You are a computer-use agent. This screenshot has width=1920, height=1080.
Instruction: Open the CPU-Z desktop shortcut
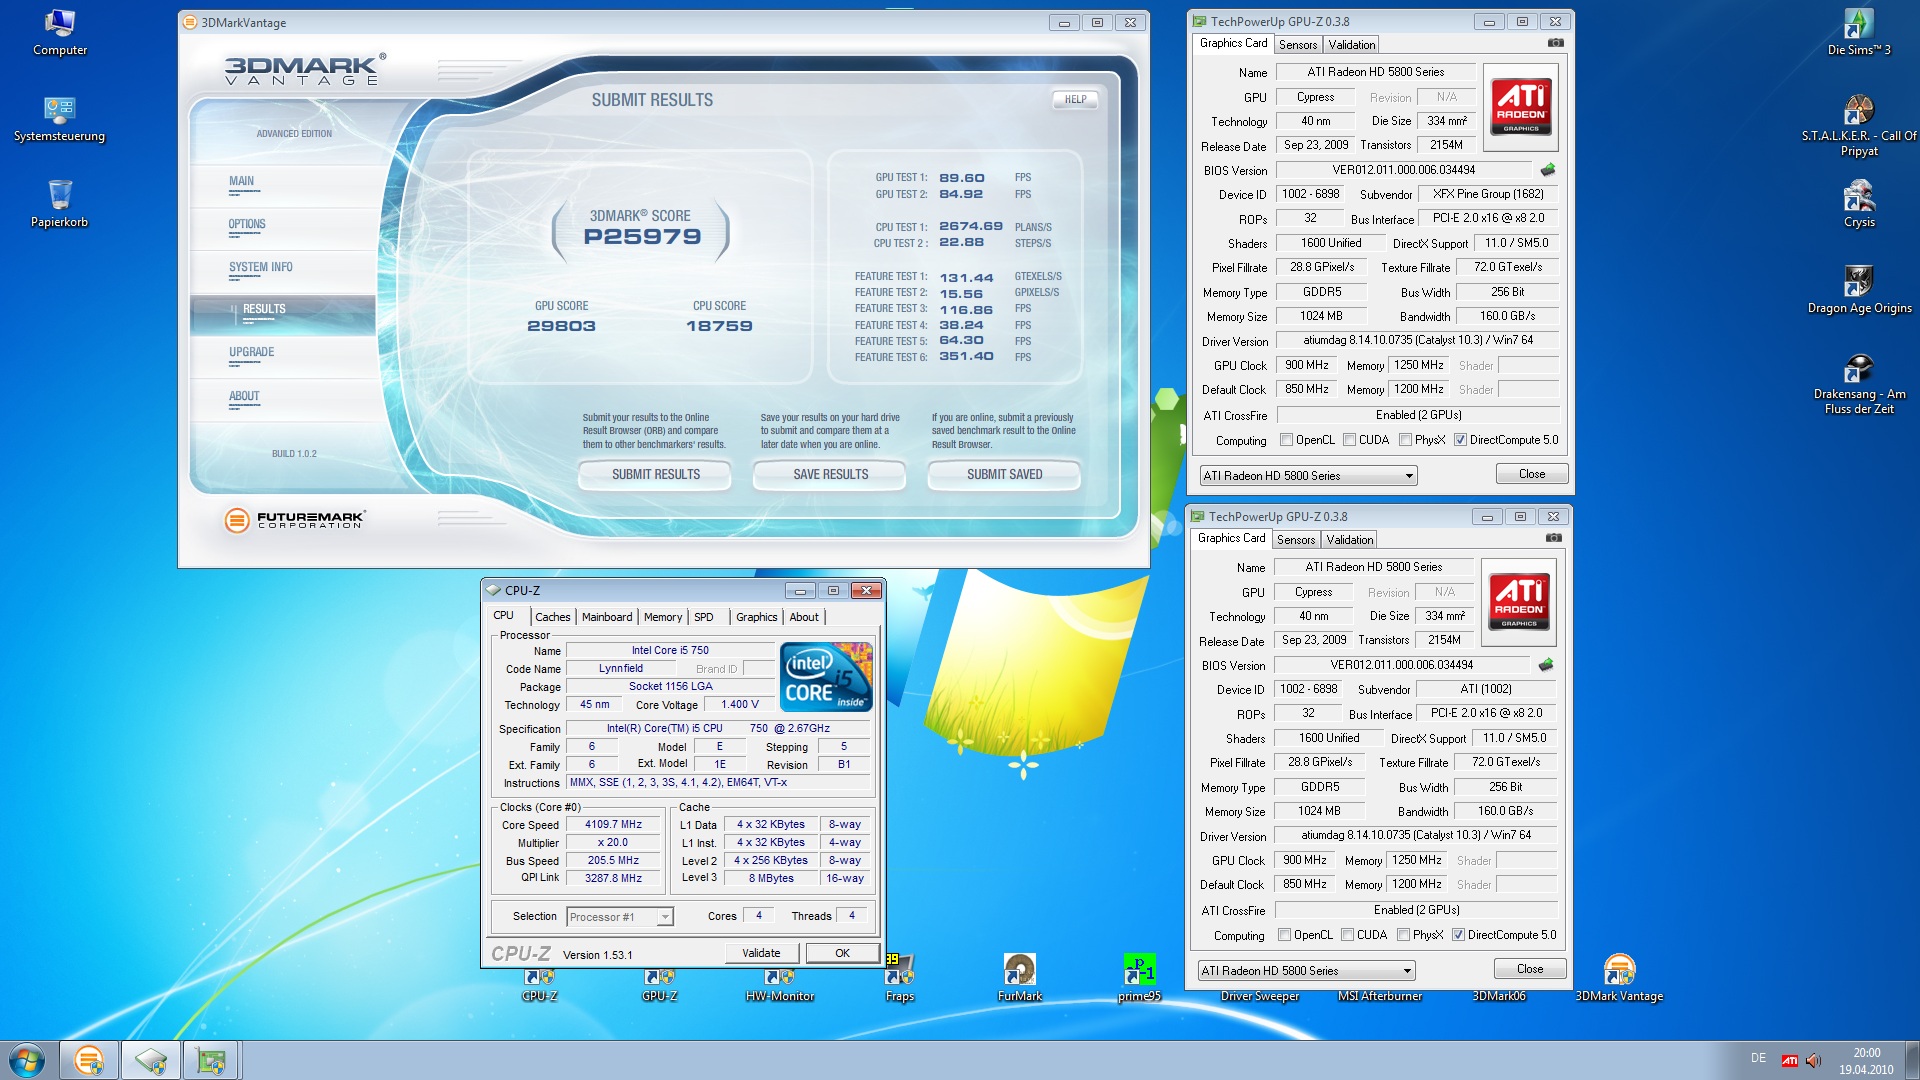[x=540, y=984]
